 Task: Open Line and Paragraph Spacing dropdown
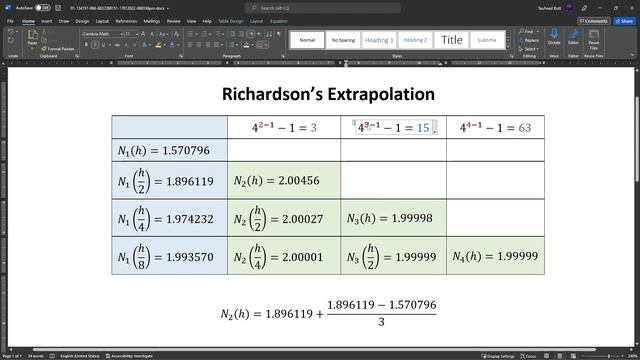[232, 45]
